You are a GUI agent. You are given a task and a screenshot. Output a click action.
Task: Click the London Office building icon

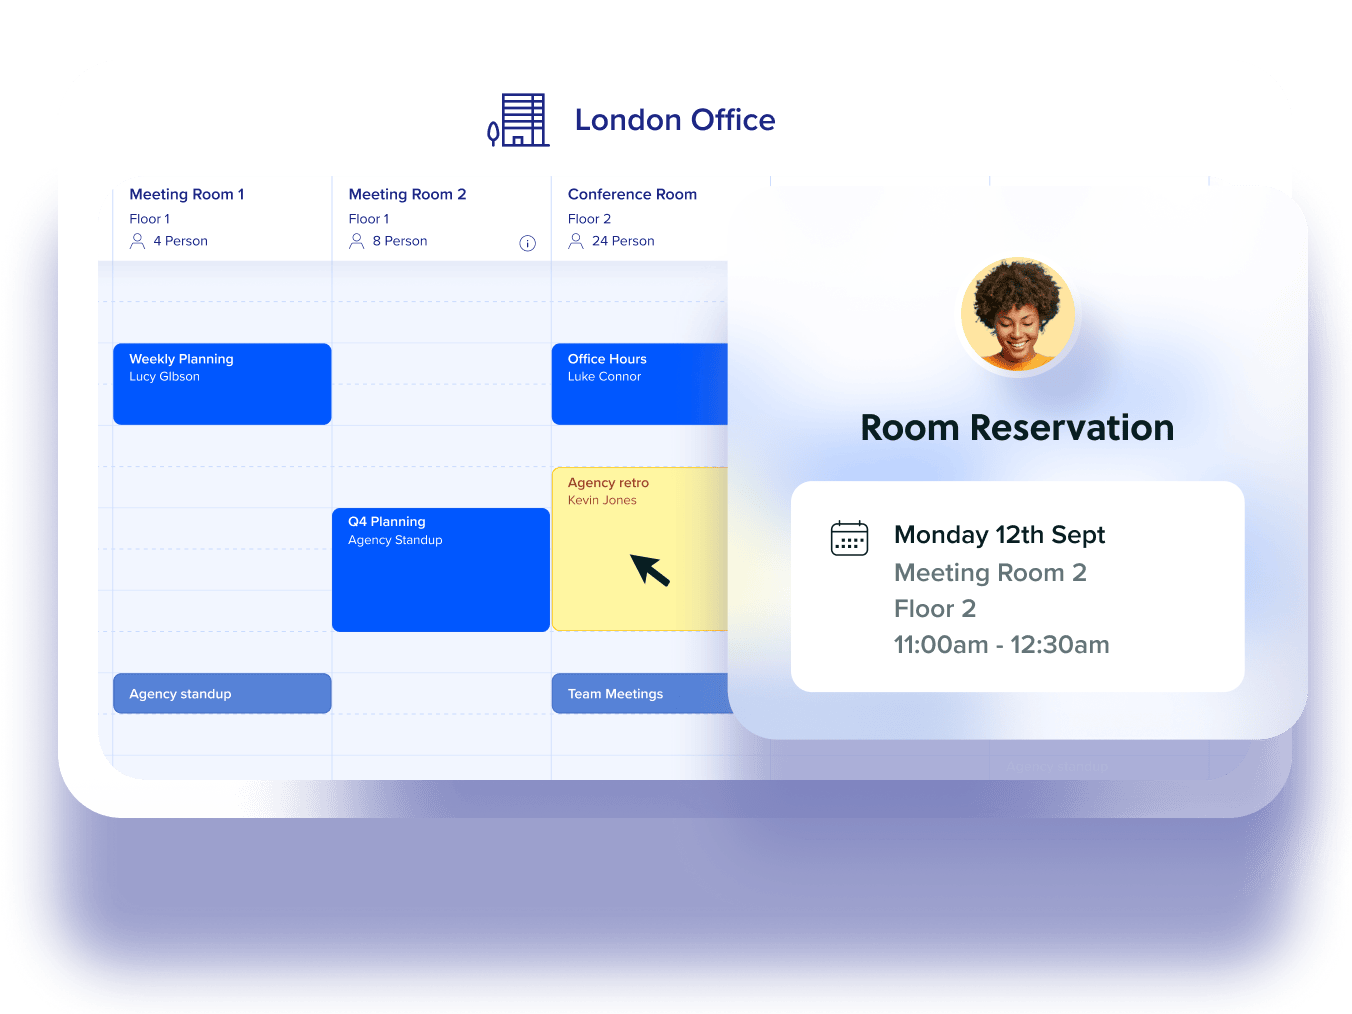point(518,120)
